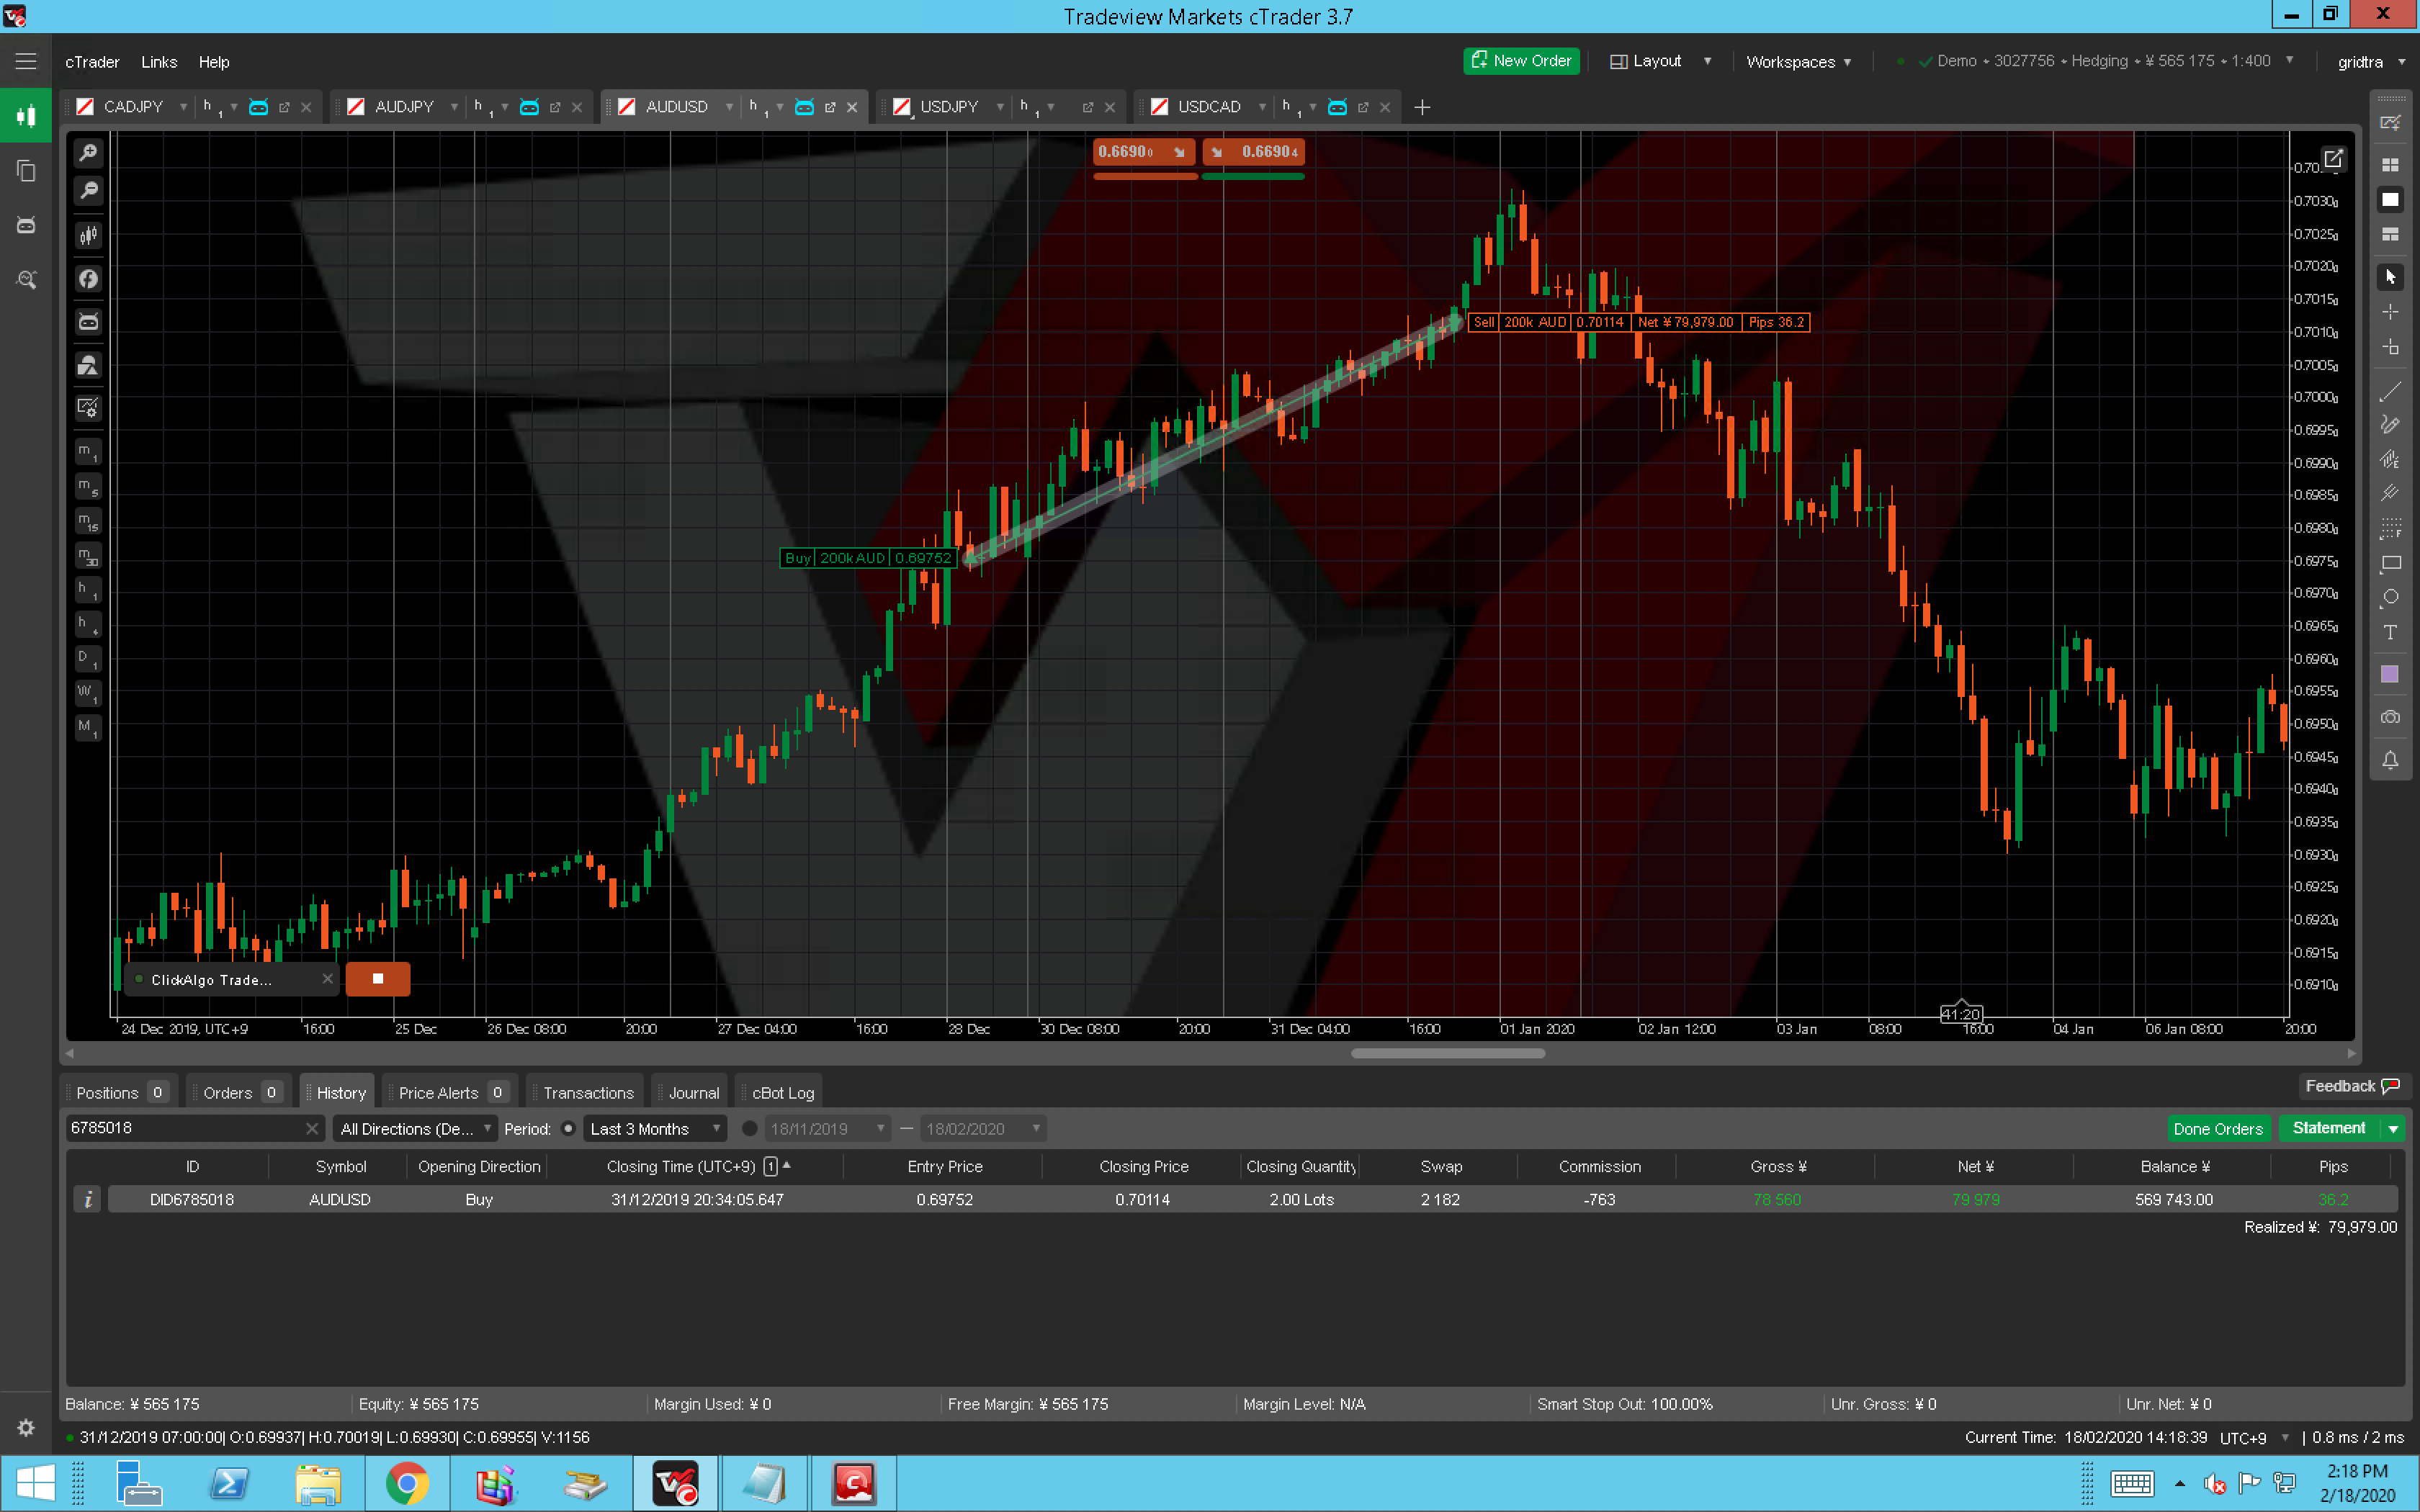
Task: Click the New Order button
Action: 1521,61
